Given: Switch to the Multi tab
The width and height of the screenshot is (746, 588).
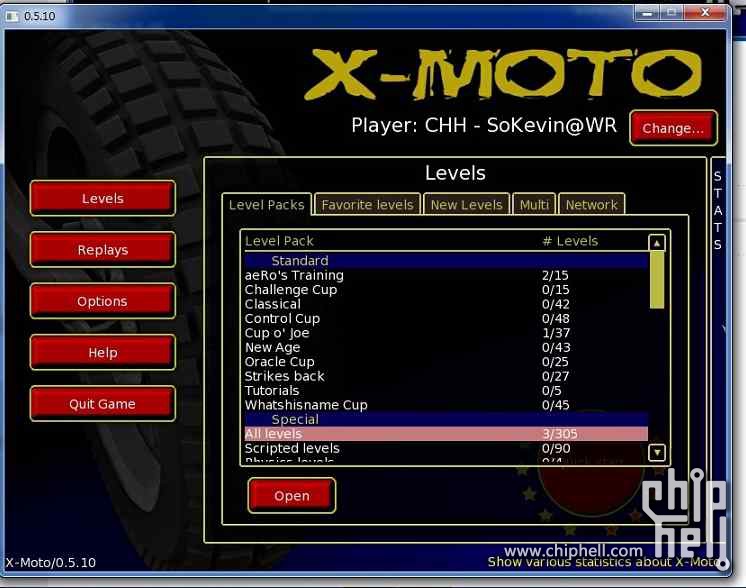Looking at the screenshot, I should pos(534,205).
